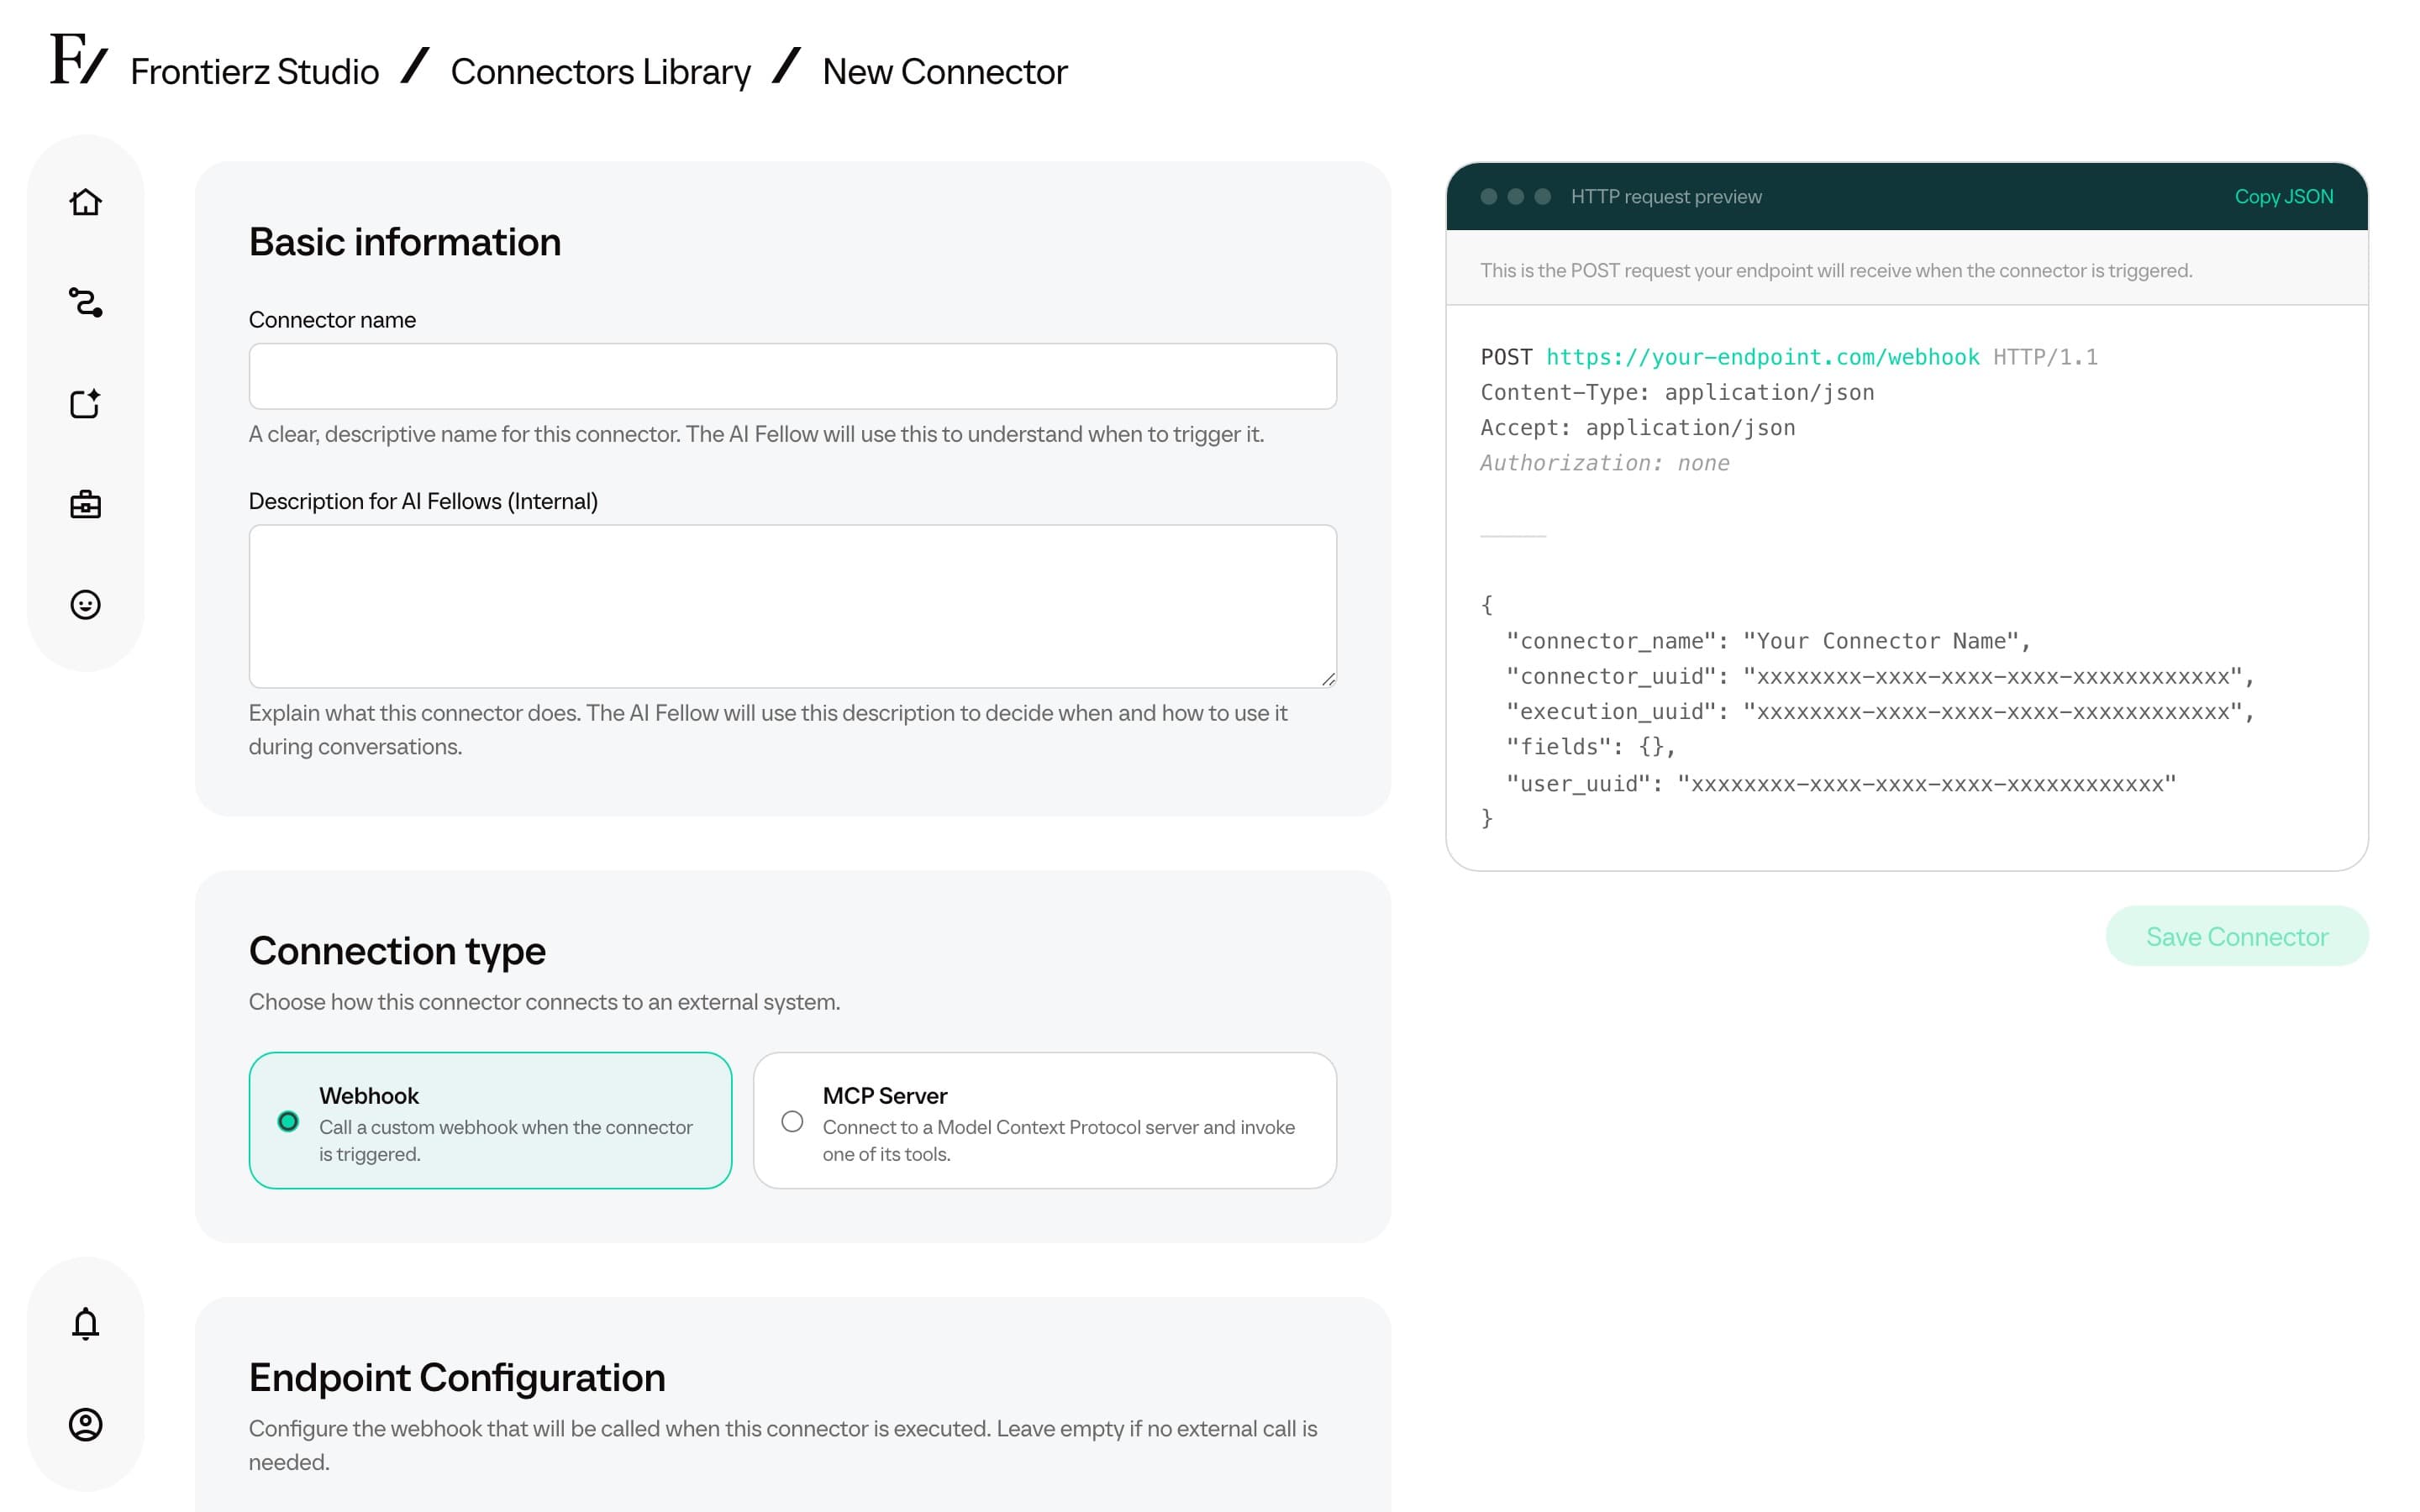Go to Connectors Library breadcrumb
Image resolution: width=2420 pixels, height=1512 pixels.
click(600, 72)
